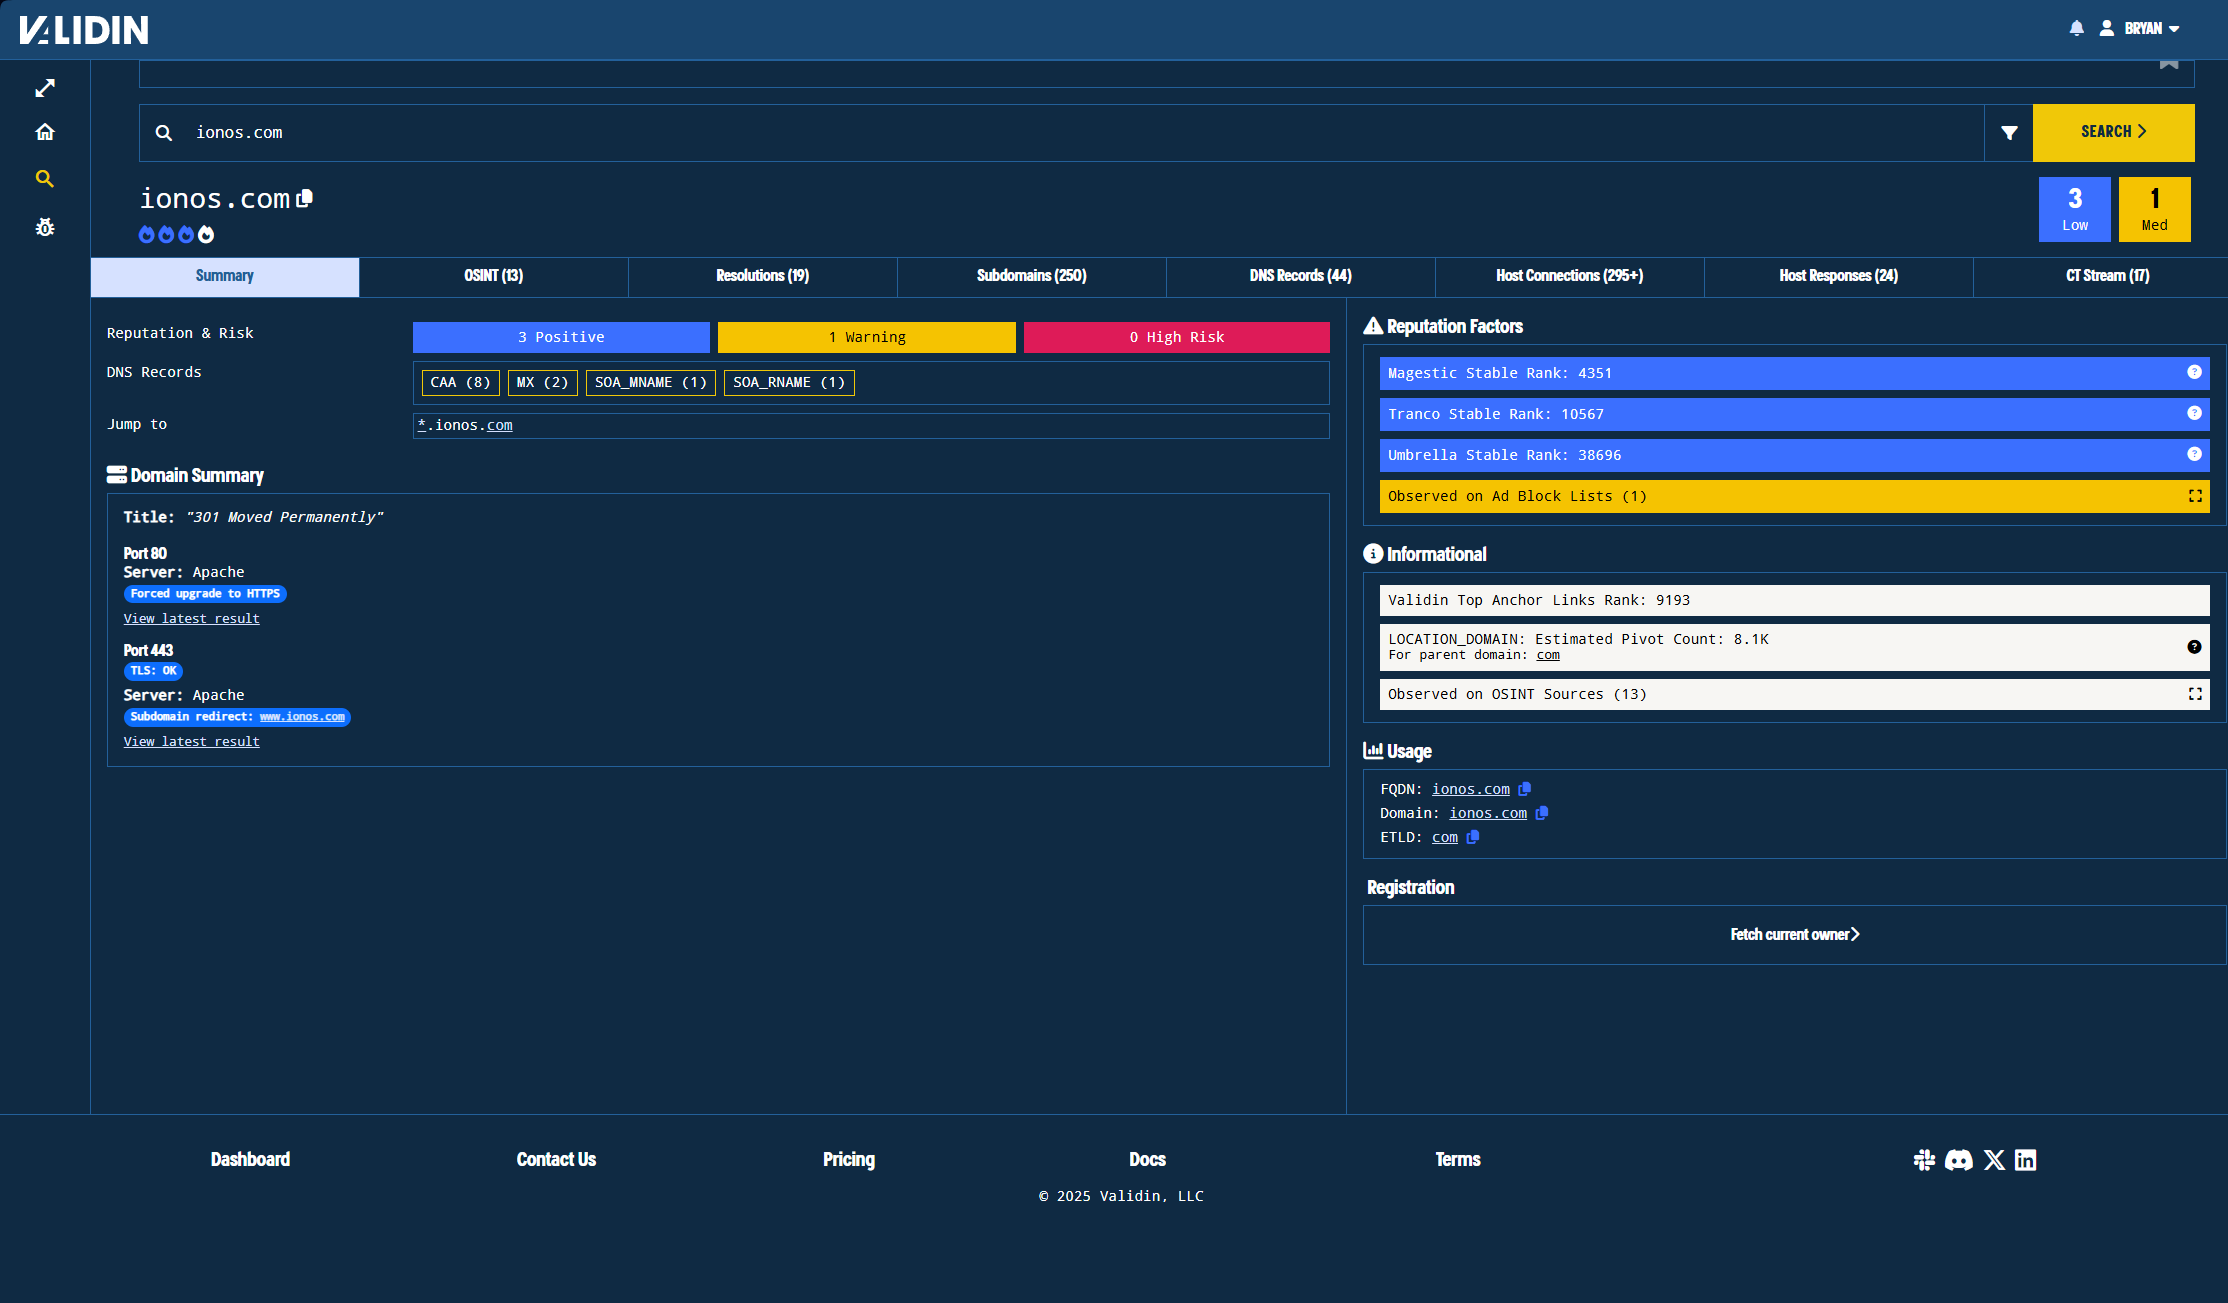Click the flame rating icons under title
This screenshot has width=2228, height=1303.
176,234
